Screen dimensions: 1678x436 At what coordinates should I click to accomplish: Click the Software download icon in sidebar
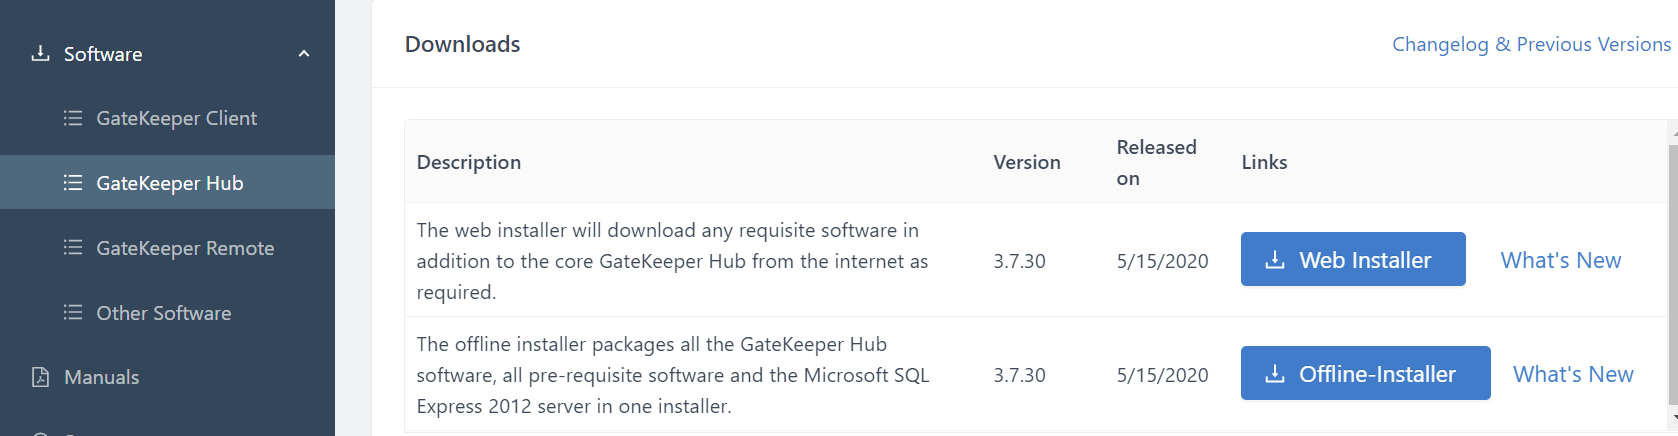(40, 53)
